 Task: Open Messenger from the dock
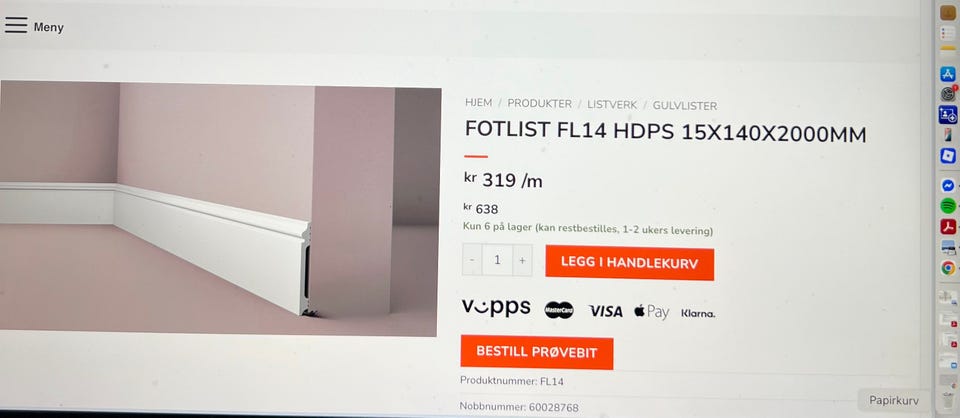[x=948, y=185]
